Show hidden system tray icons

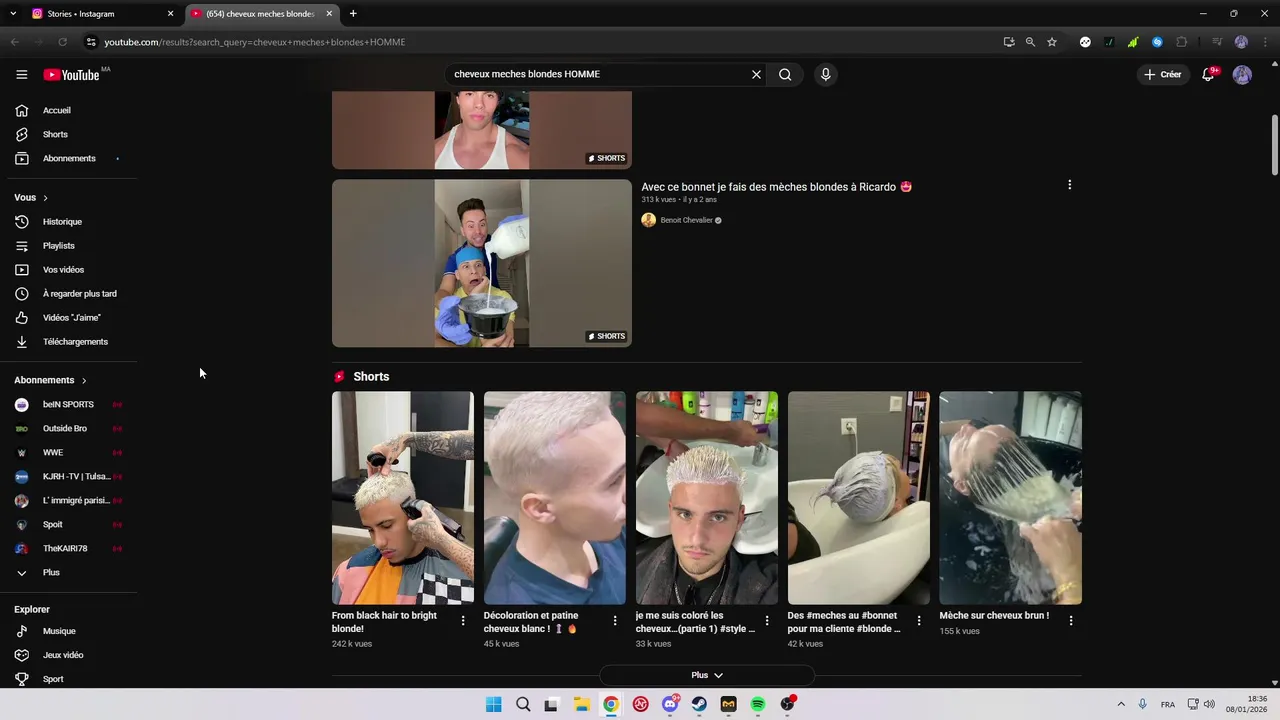[x=1121, y=704]
